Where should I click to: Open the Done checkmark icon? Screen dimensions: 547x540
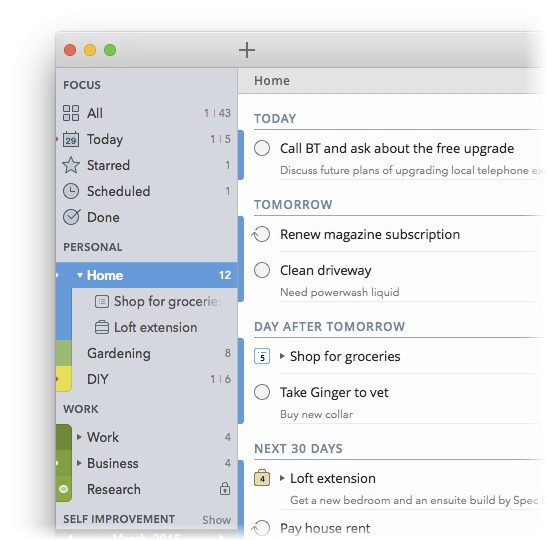(x=72, y=217)
